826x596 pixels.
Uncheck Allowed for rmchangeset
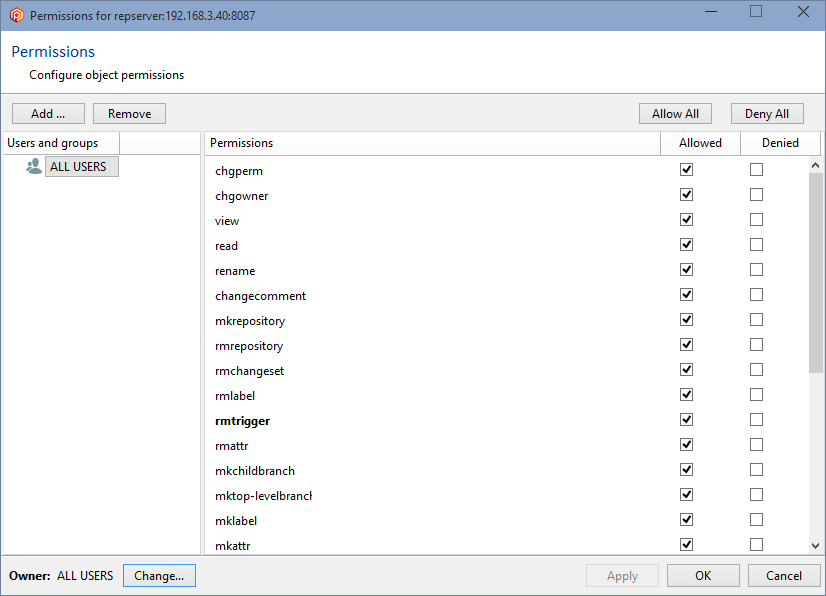coord(686,370)
